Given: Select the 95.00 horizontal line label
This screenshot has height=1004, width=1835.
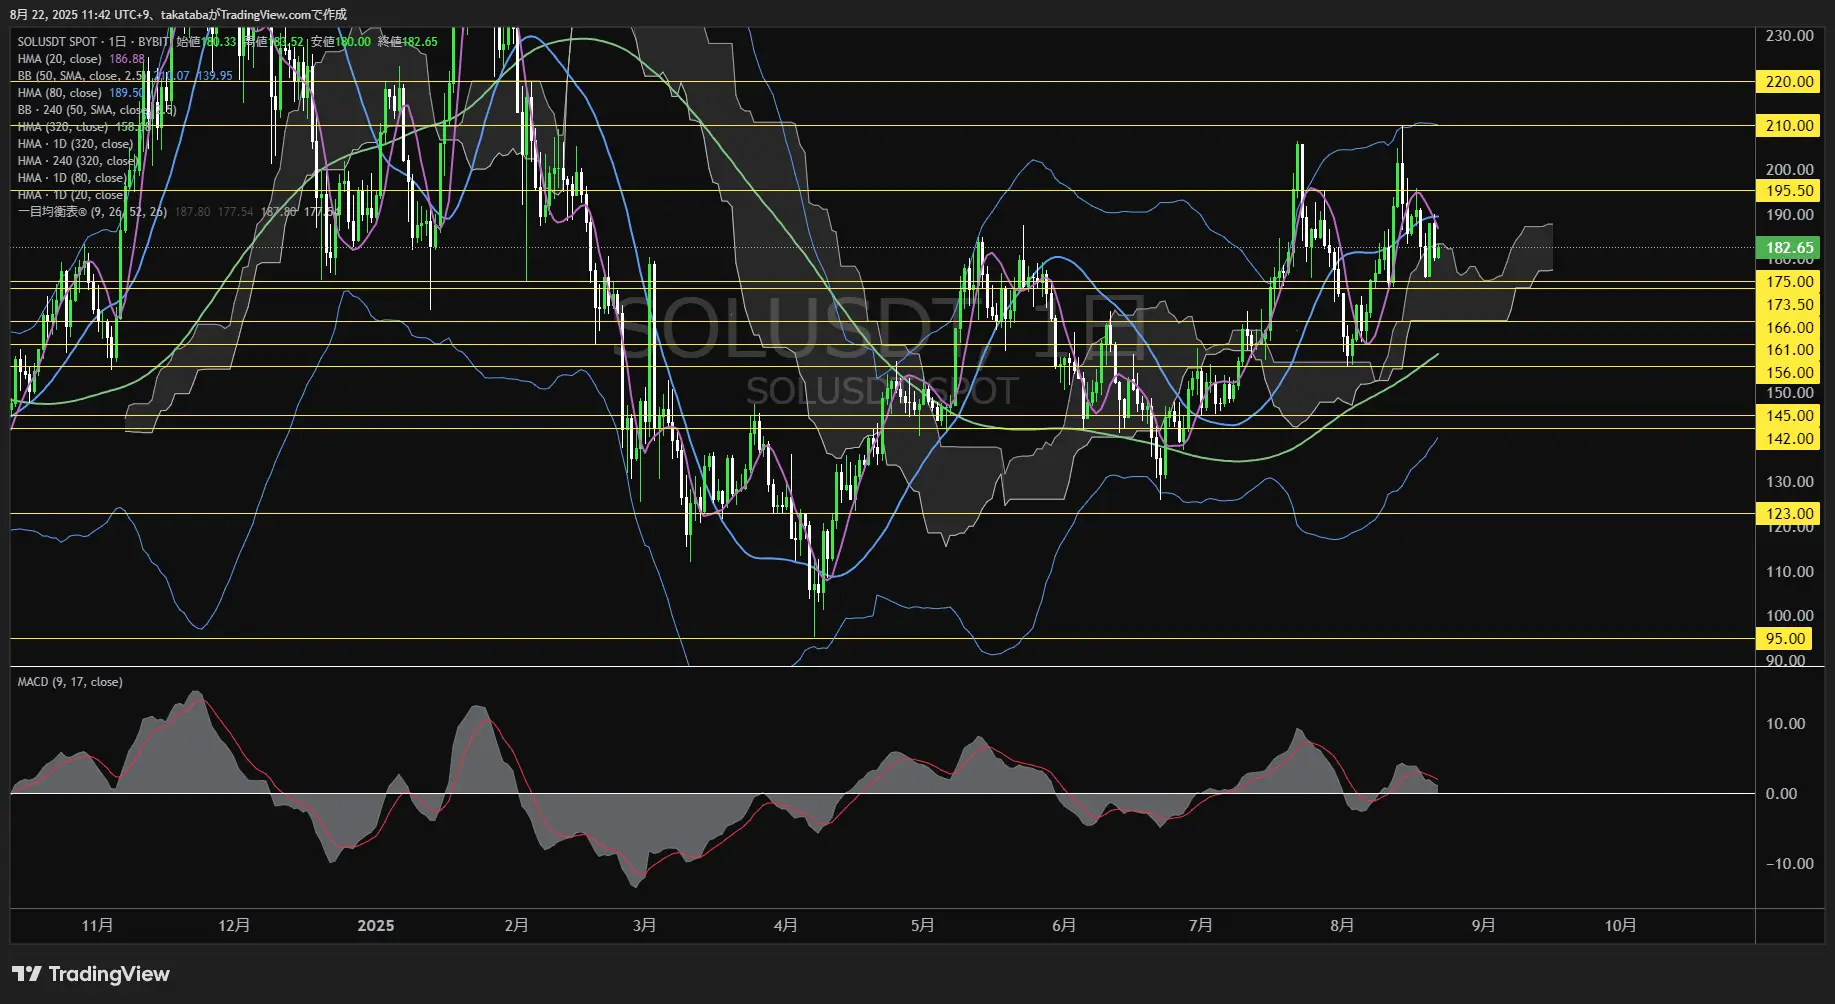Looking at the screenshot, I should click(1785, 639).
